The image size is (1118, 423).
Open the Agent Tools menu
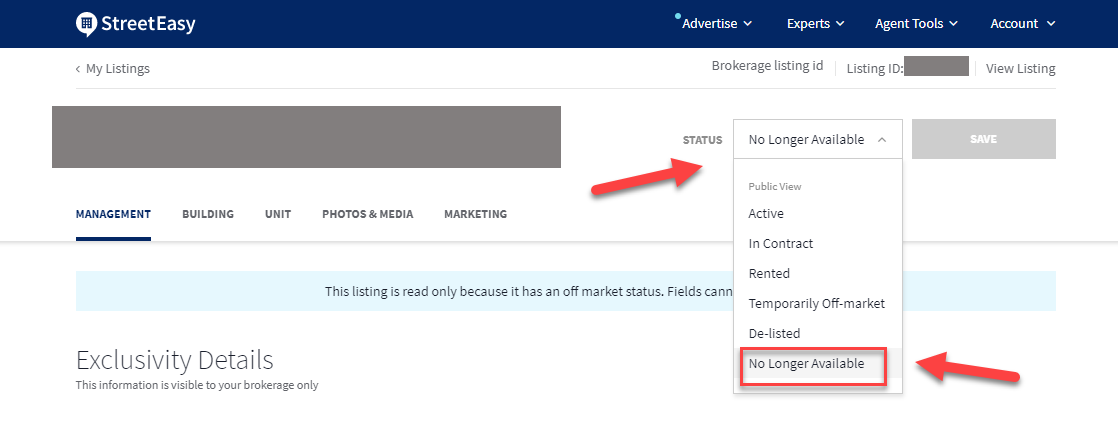click(916, 24)
